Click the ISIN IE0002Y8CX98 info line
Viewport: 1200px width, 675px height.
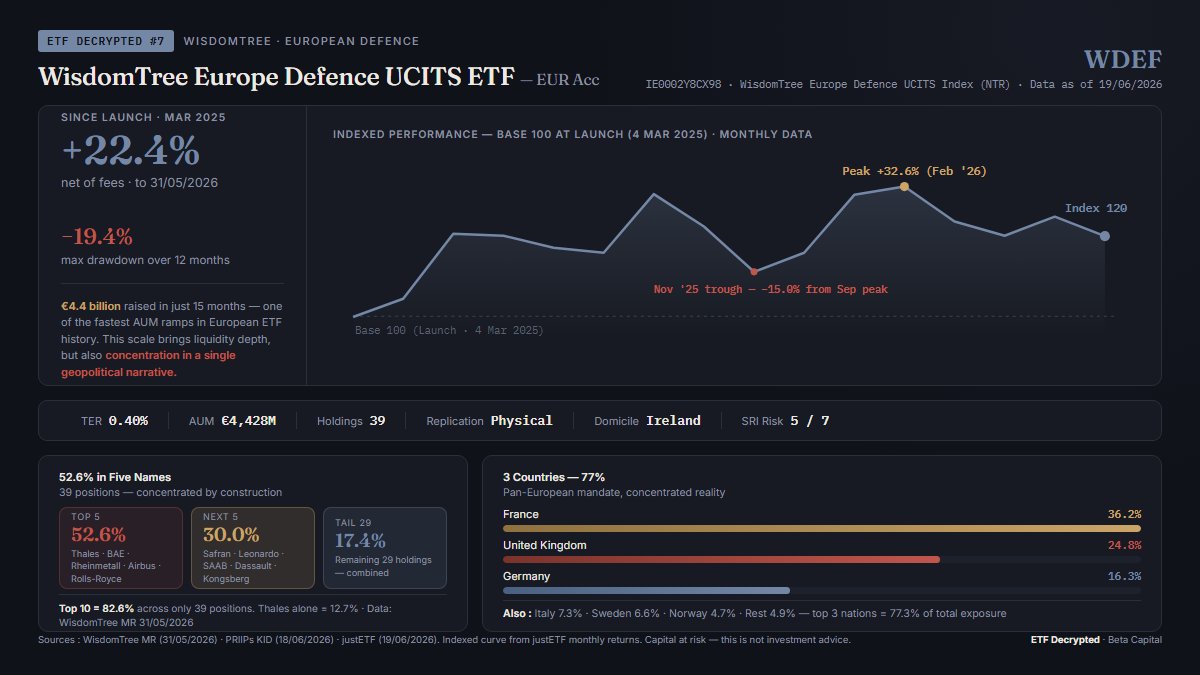point(904,85)
